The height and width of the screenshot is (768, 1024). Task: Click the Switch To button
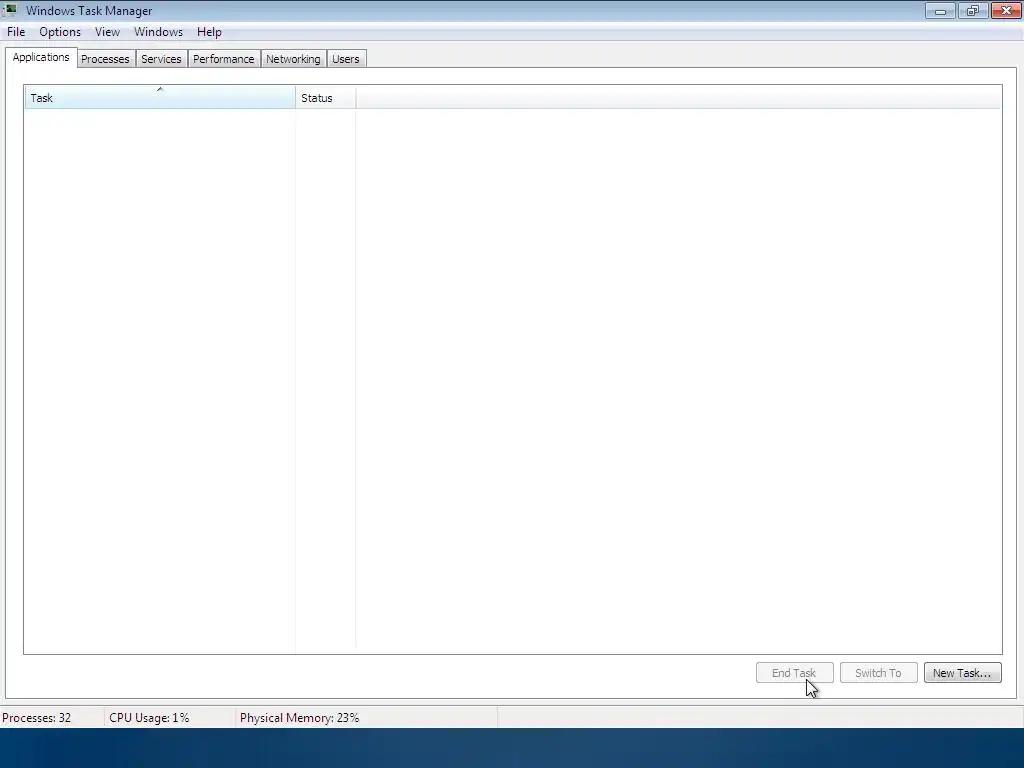click(x=878, y=673)
